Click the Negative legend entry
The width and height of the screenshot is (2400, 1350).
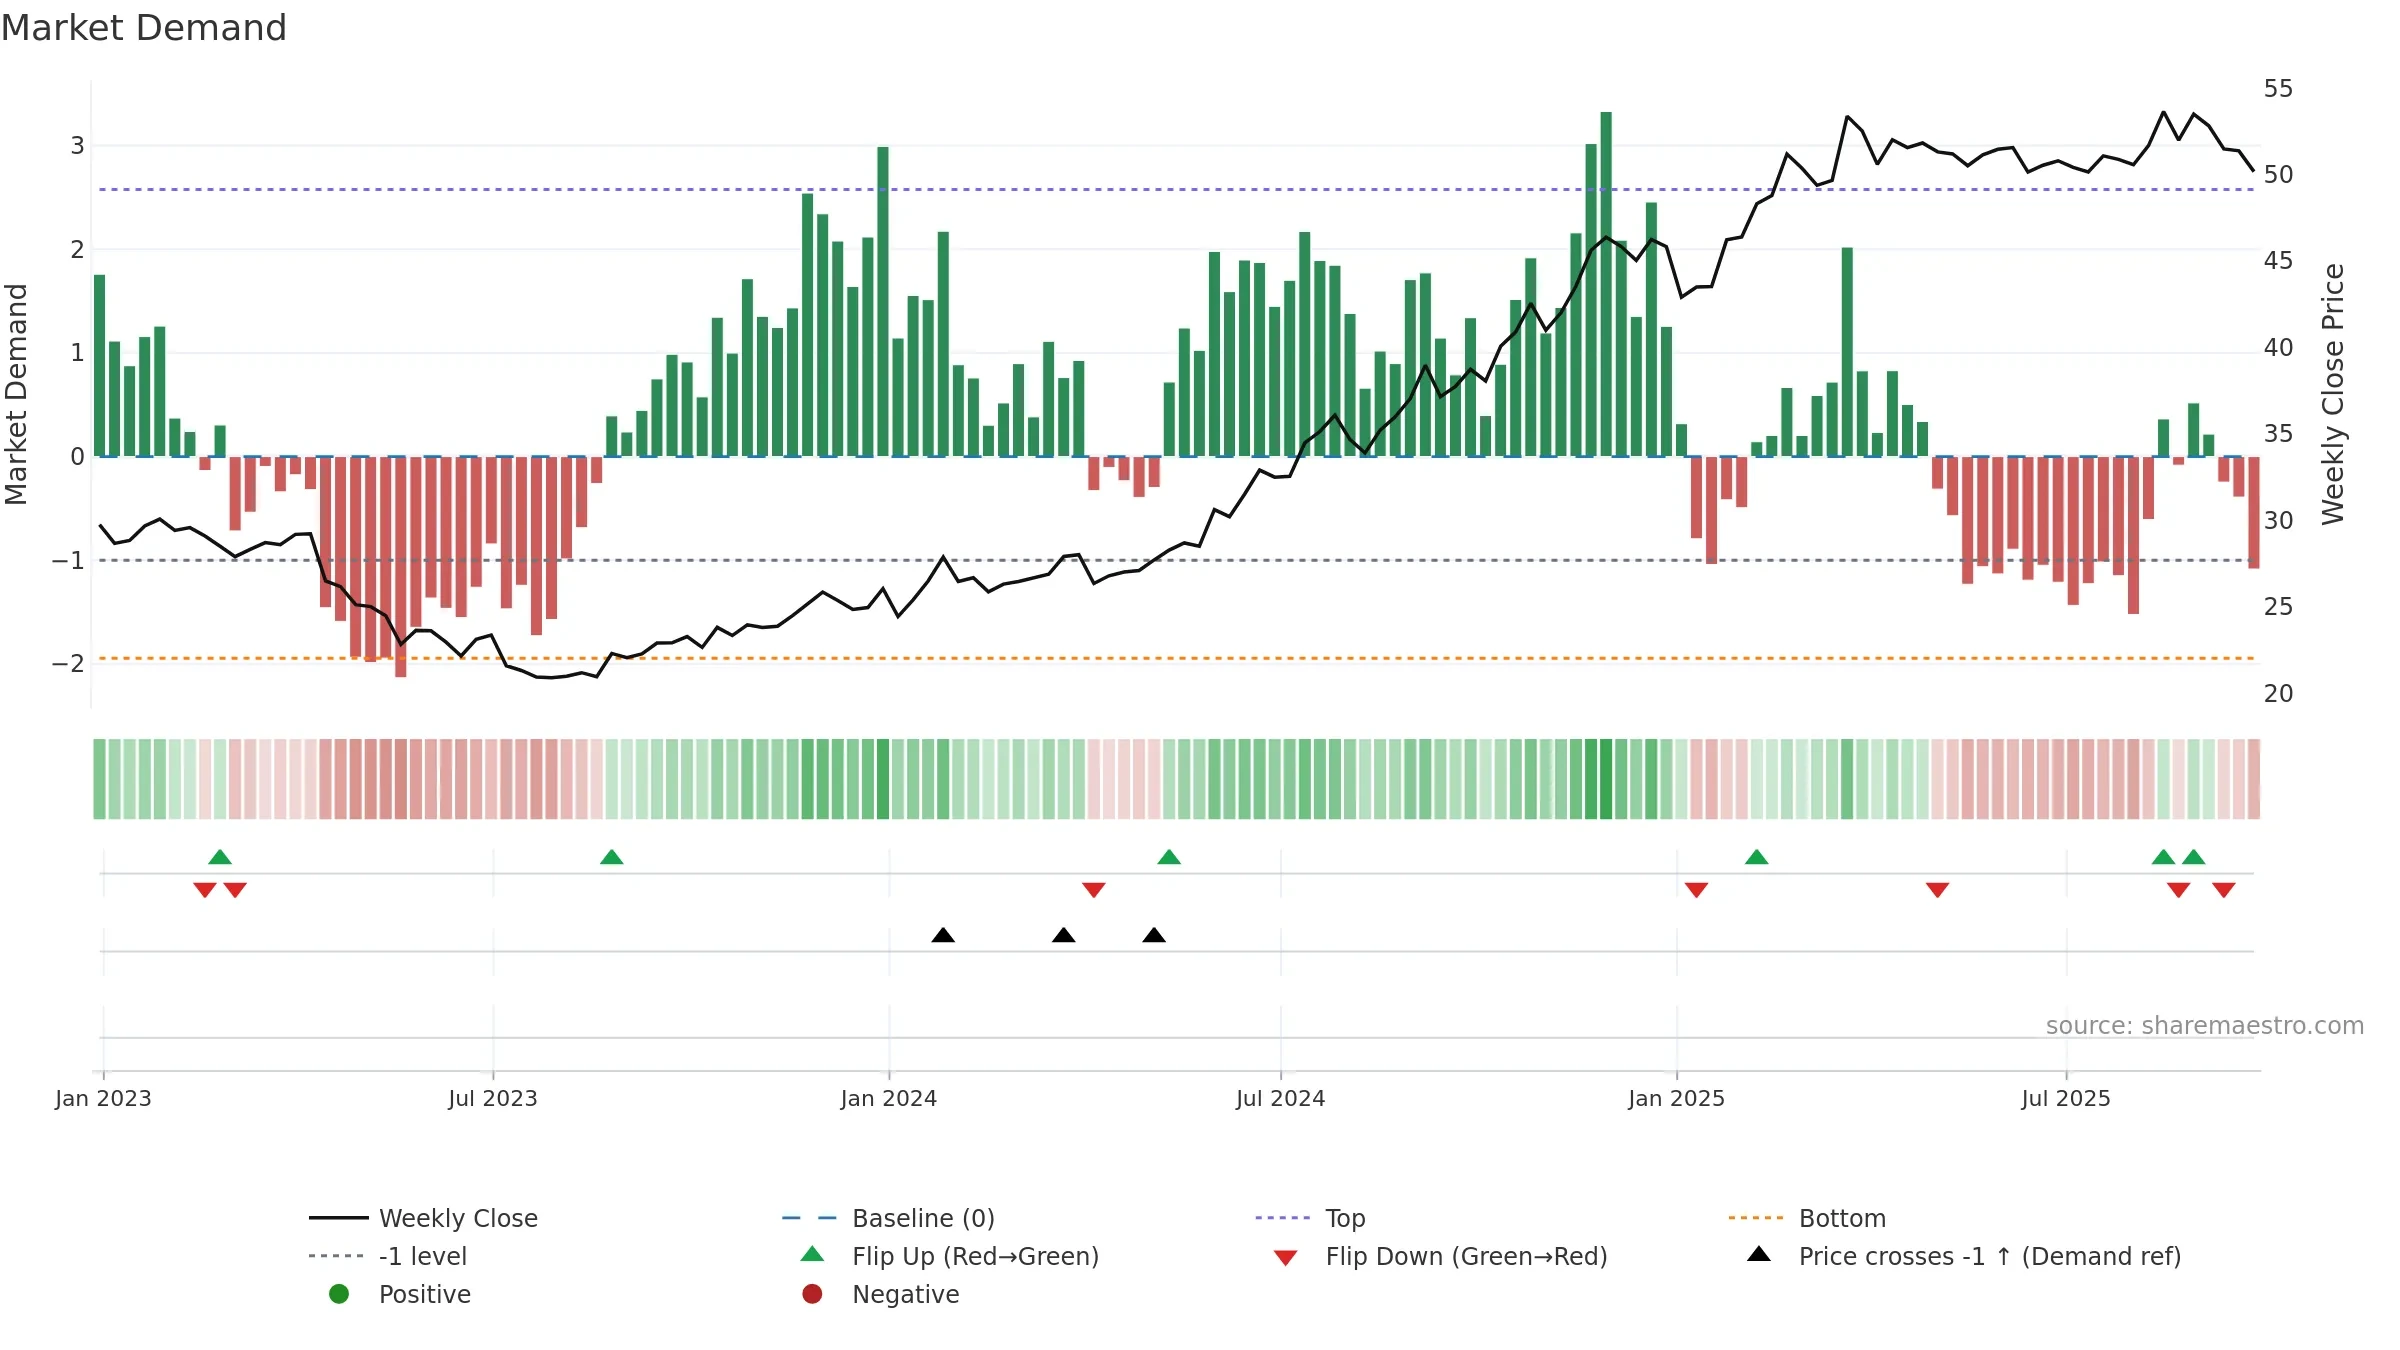tap(880, 1294)
